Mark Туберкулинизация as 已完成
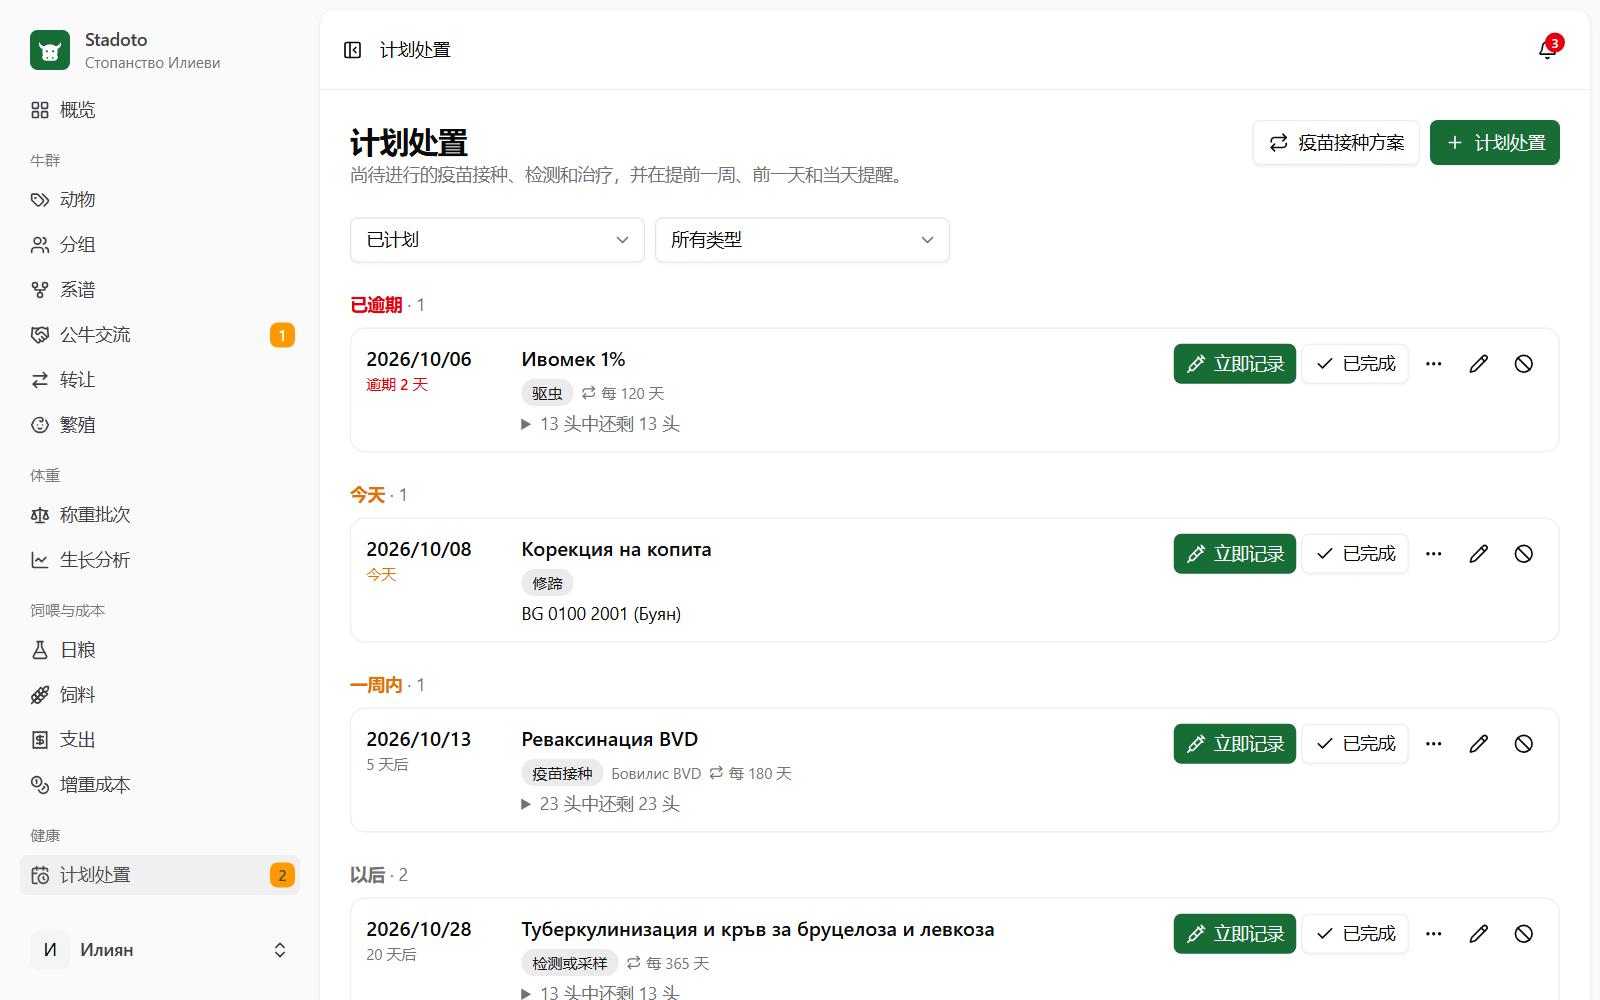This screenshot has height=1000, width=1600. pos(1355,934)
